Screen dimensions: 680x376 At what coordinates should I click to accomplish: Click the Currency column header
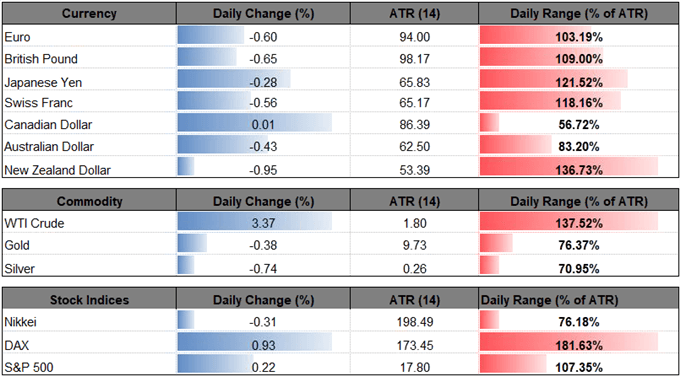click(89, 13)
